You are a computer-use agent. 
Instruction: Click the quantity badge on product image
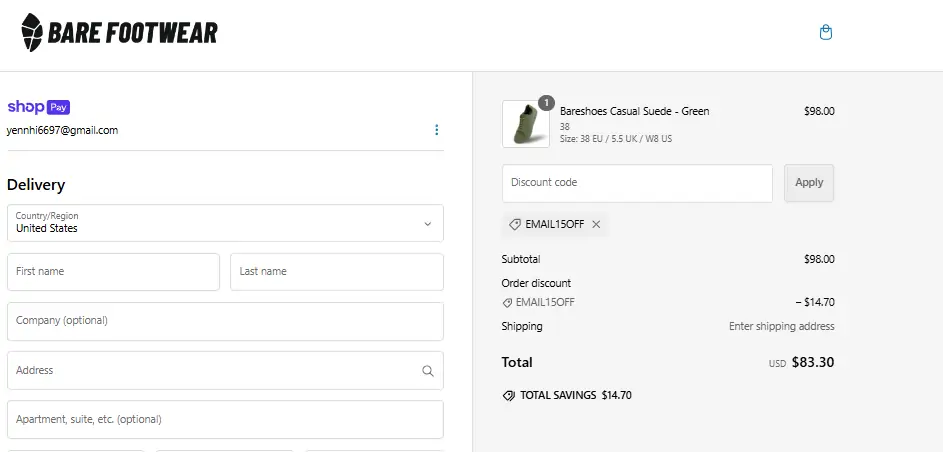pos(546,102)
